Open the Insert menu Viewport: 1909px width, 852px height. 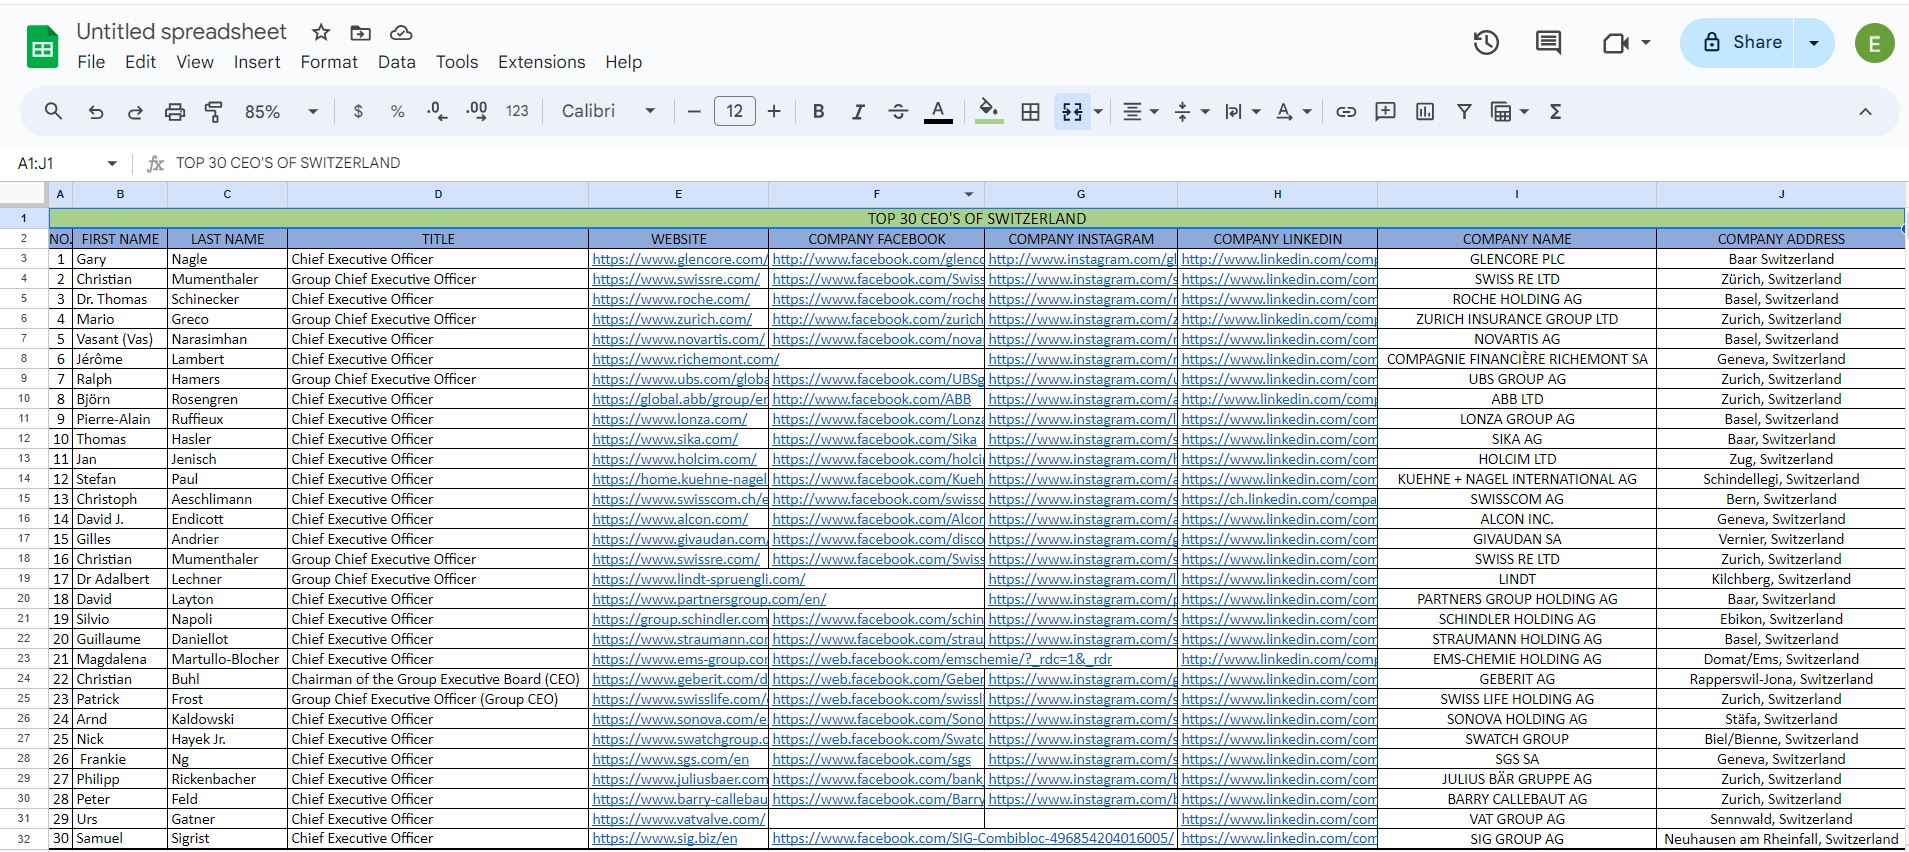(257, 62)
